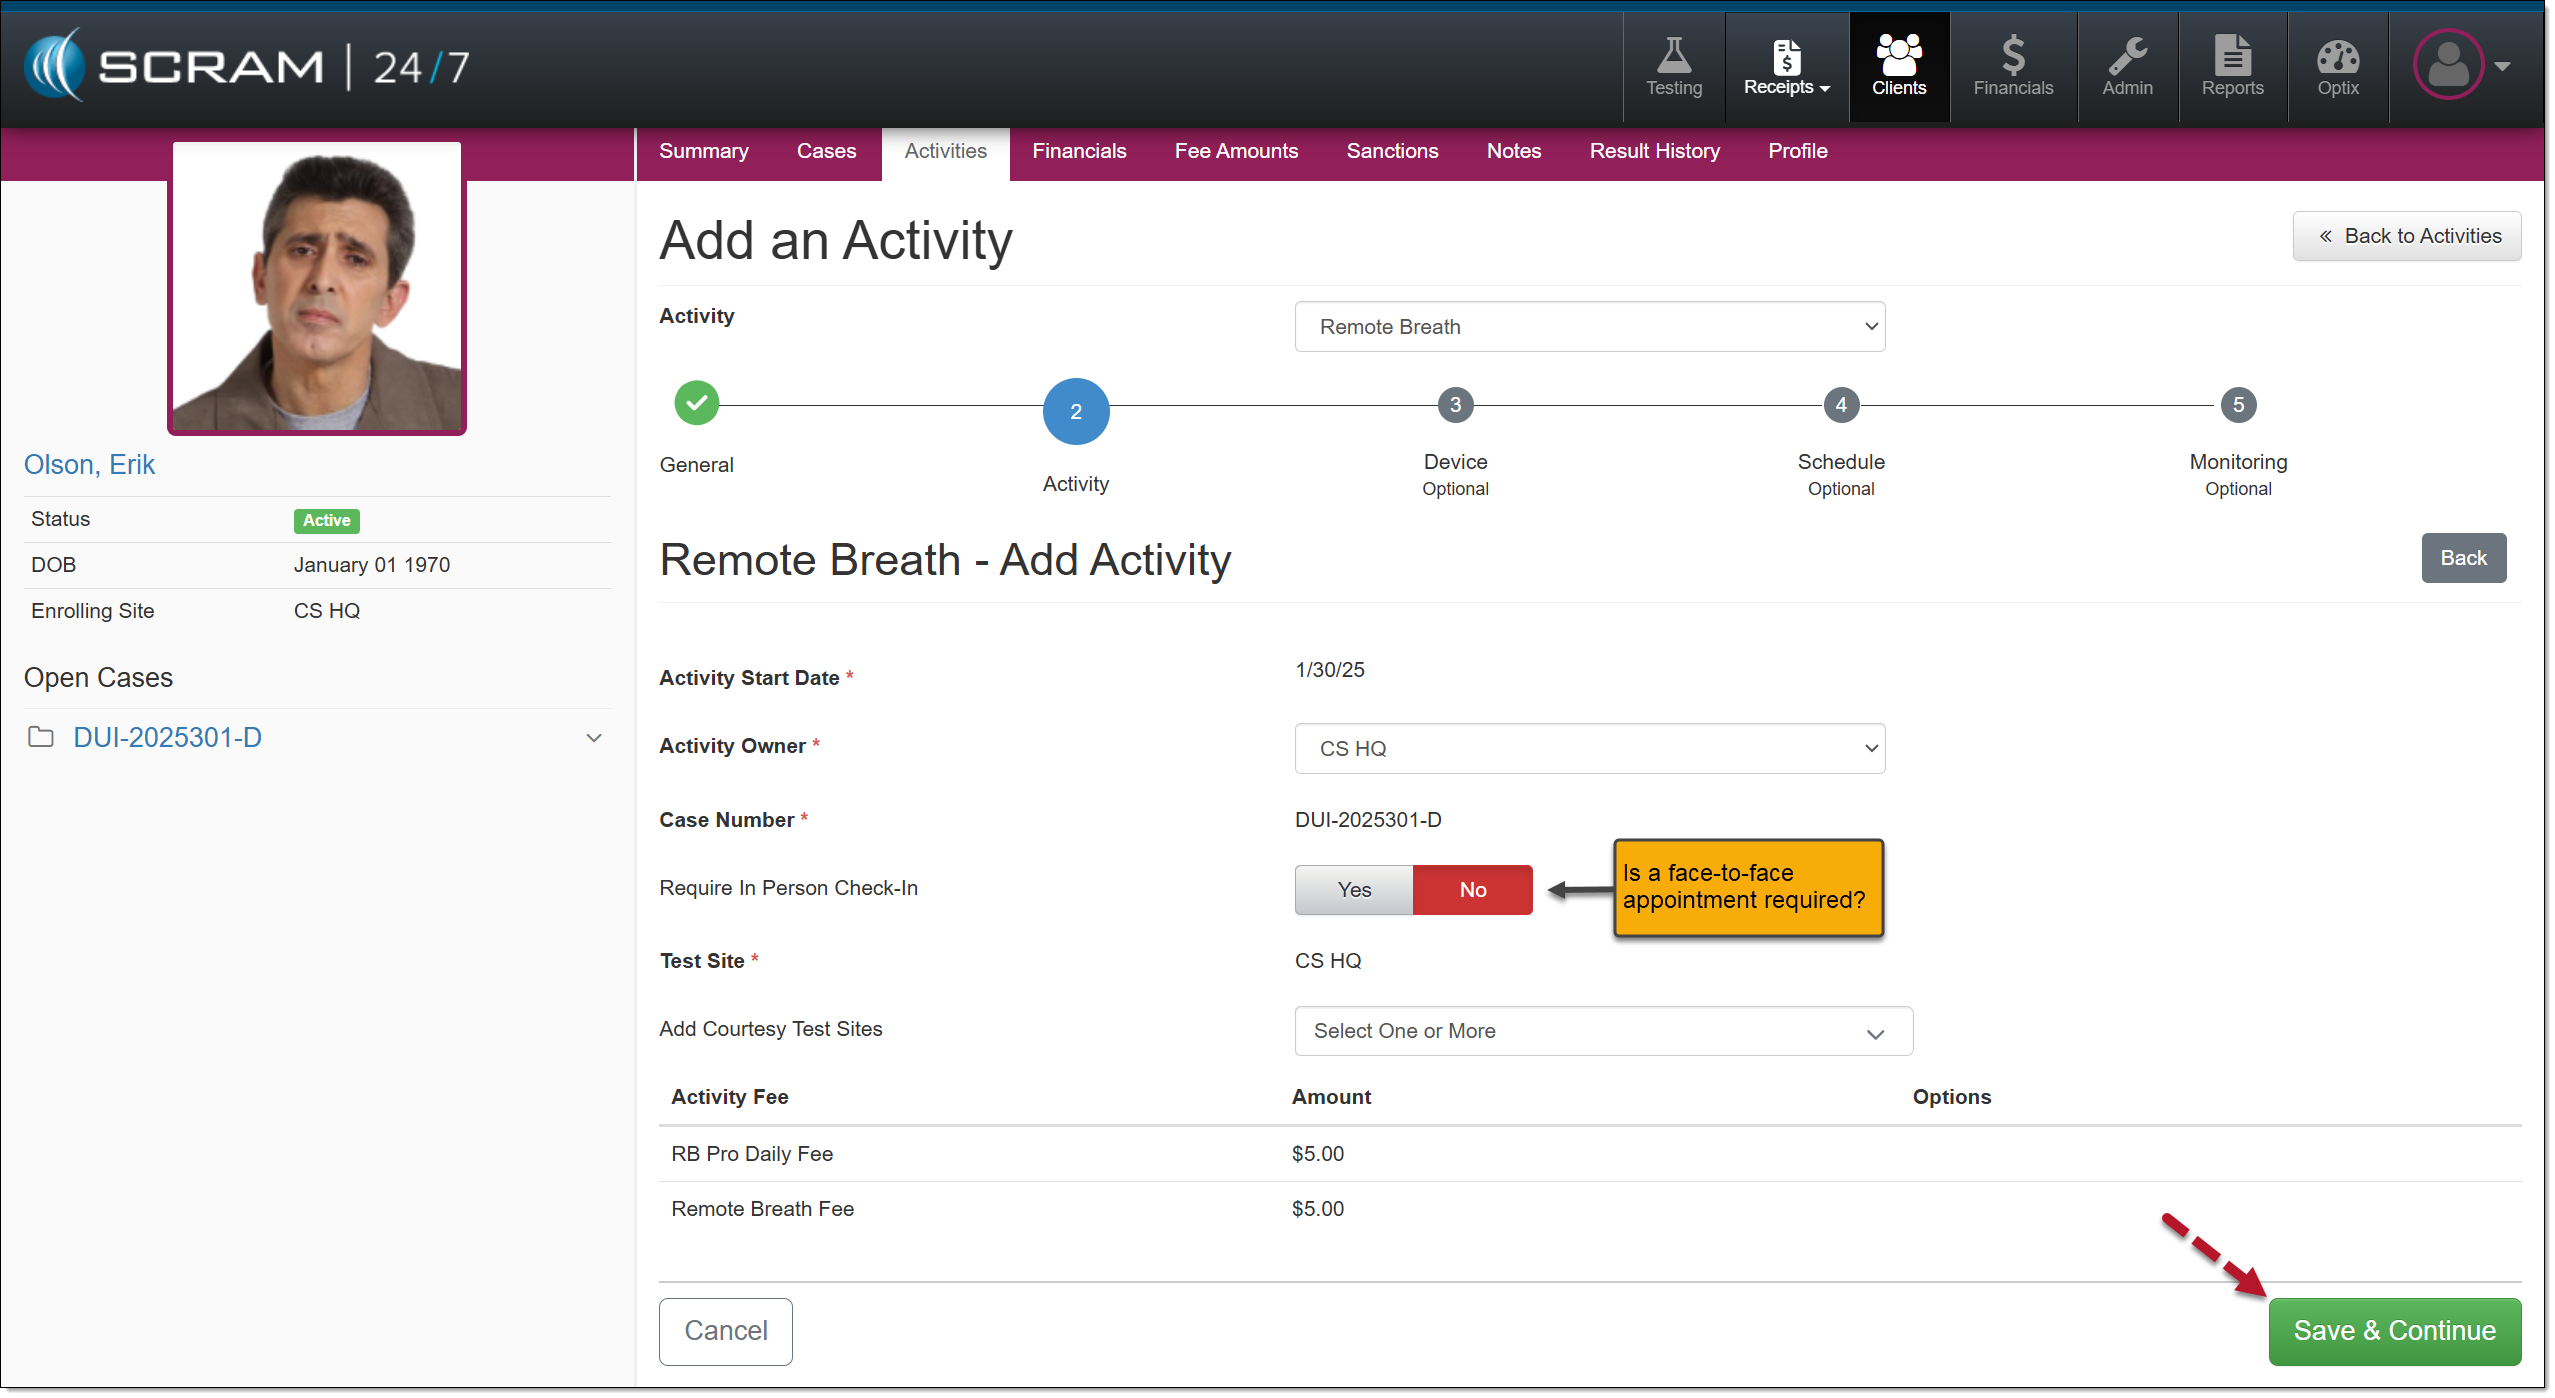Expand the DUI-2025301-D case chevron
The width and height of the screenshot is (2555, 1398).
click(x=593, y=738)
